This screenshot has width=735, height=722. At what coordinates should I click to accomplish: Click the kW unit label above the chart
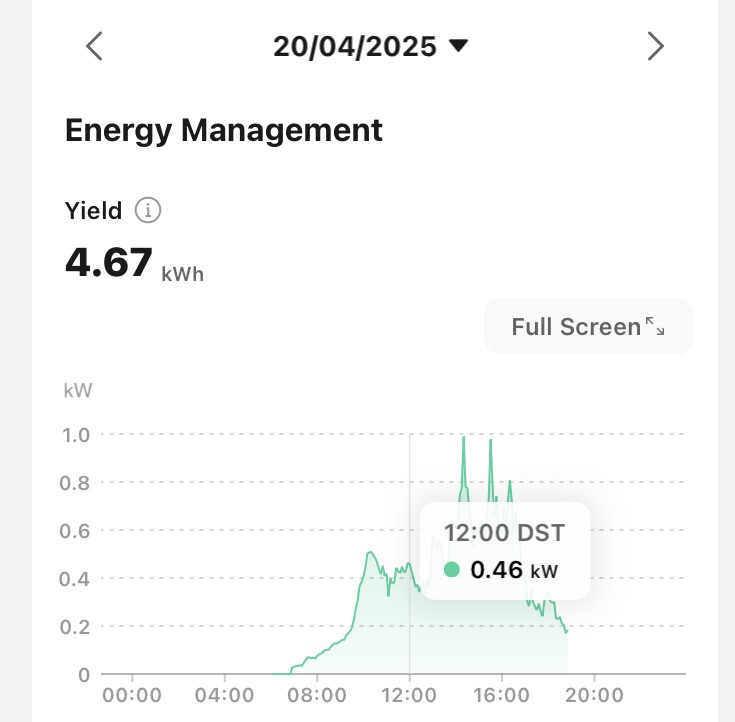tap(78, 390)
